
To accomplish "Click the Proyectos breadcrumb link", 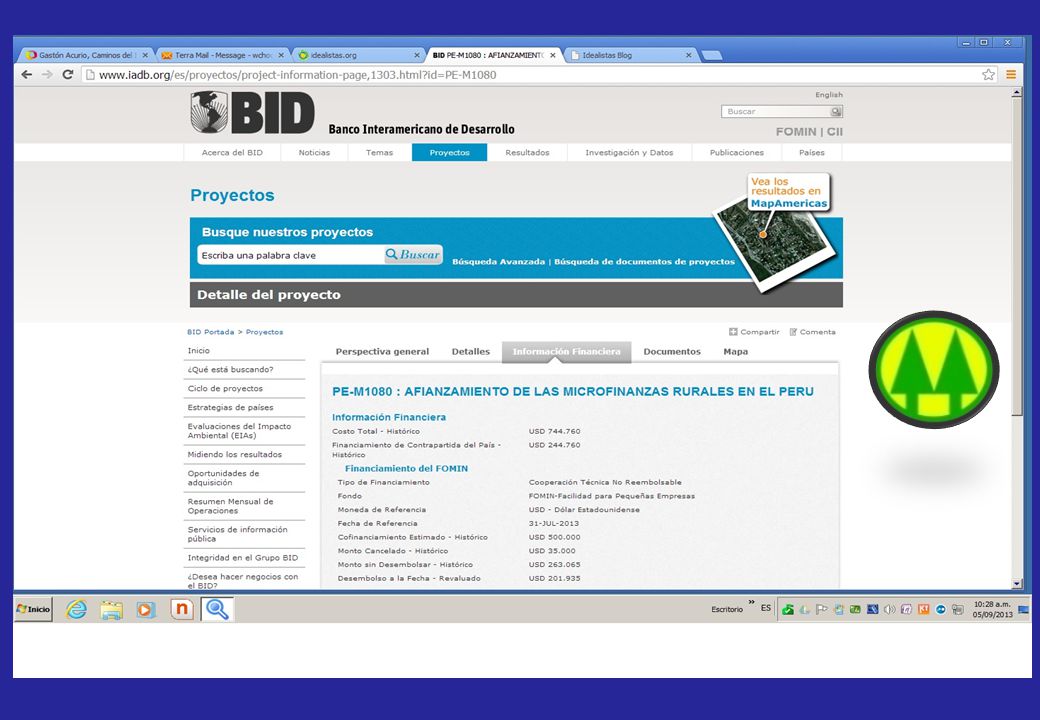I will (x=265, y=332).
